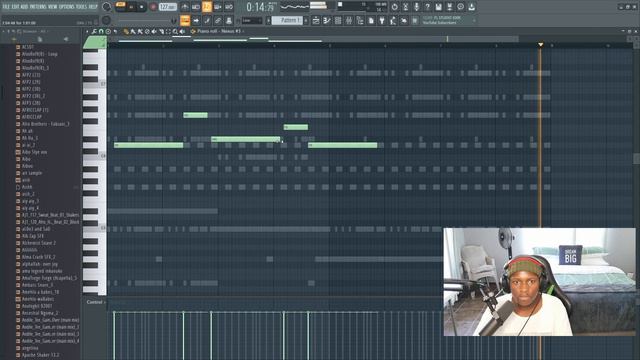Click the render/export audio icon
Image resolution: width=640 pixels, height=360 pixels.
[x=449, y=7]
